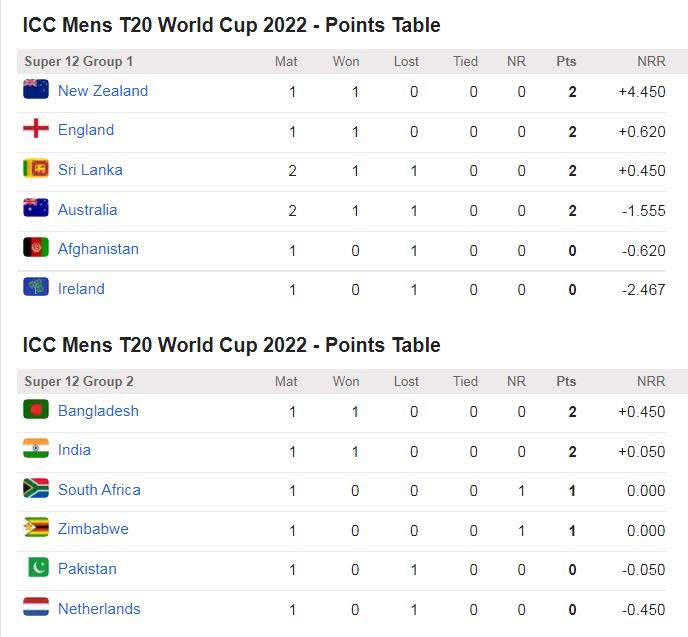Click the New Zealand flag icon
Screen dimensions: 688x637
tap(36, 90)
